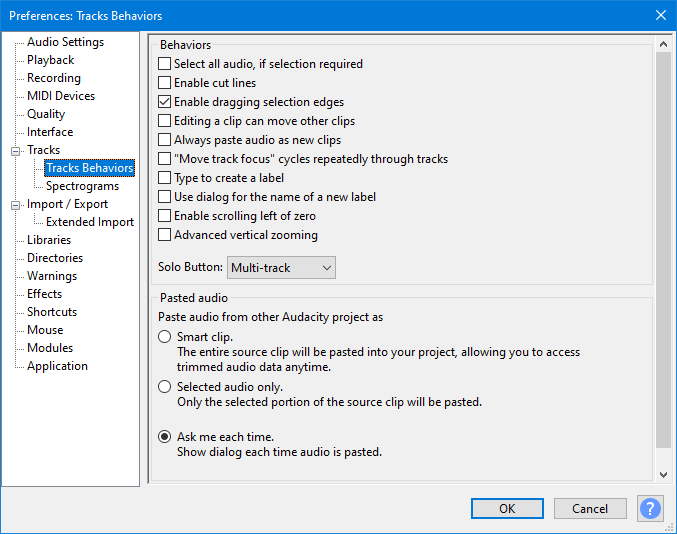Go to Audio Settings category
Viewport: 677px width, 534px height.
66,42
